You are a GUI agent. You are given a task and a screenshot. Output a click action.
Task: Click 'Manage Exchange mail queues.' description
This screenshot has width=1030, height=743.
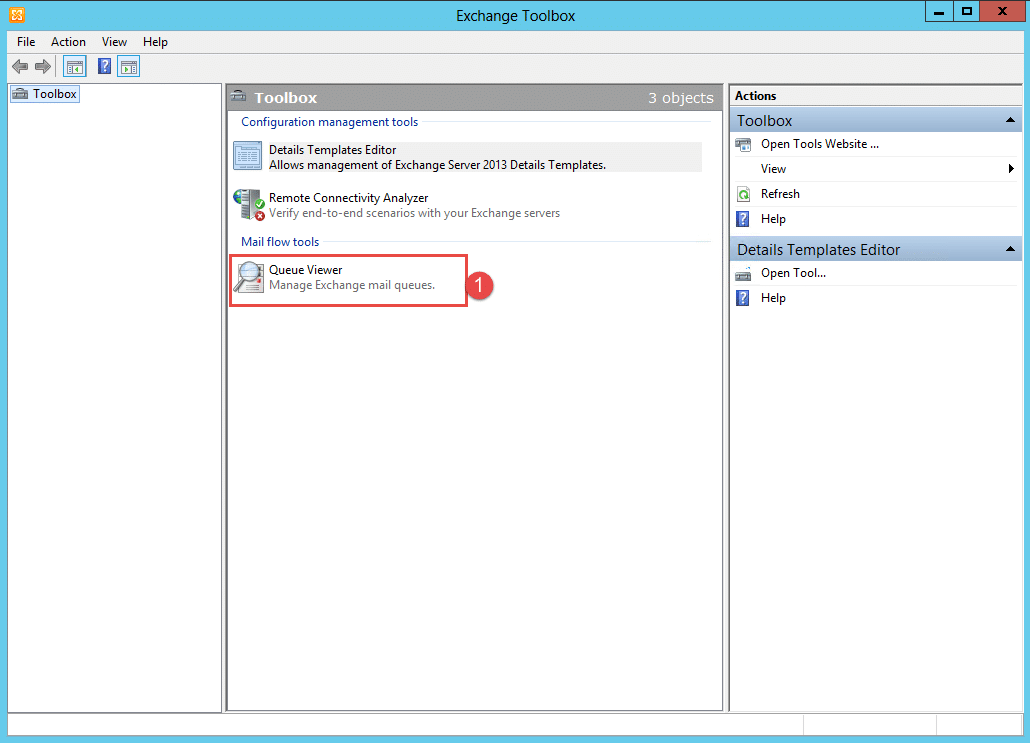click(351, 285)
